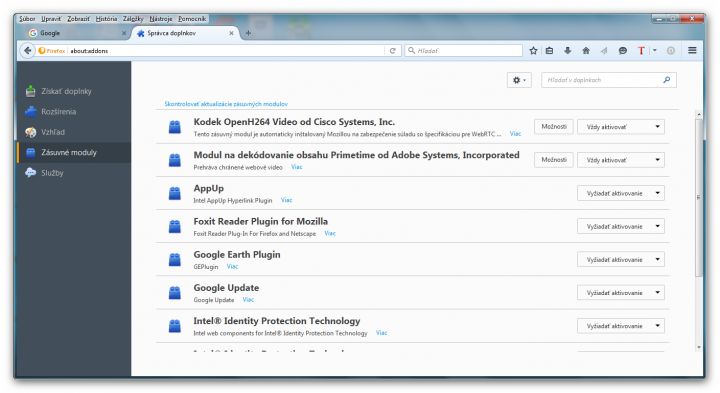Bookmark this page with the star icon
720x393 pixels.
click(533, 51)
